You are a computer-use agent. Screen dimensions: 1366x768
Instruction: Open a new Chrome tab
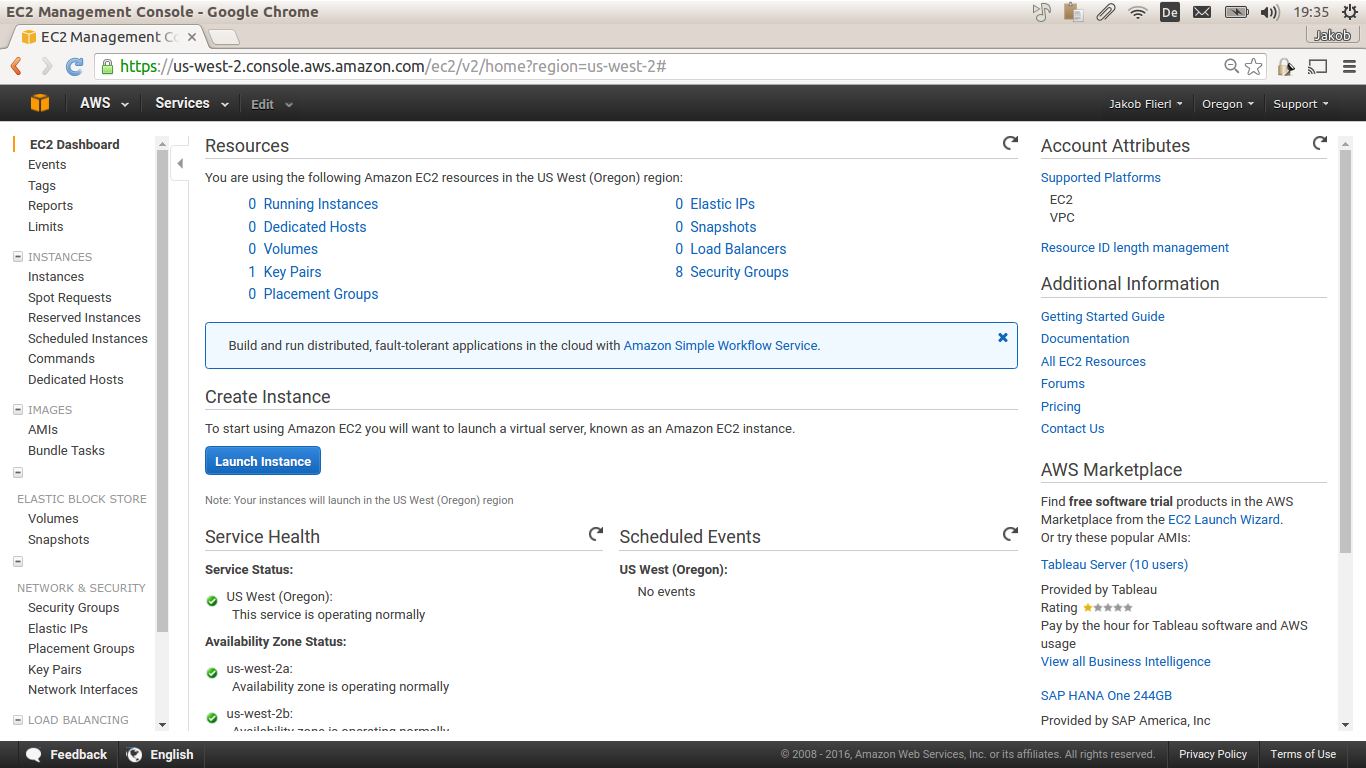(224, 38)
